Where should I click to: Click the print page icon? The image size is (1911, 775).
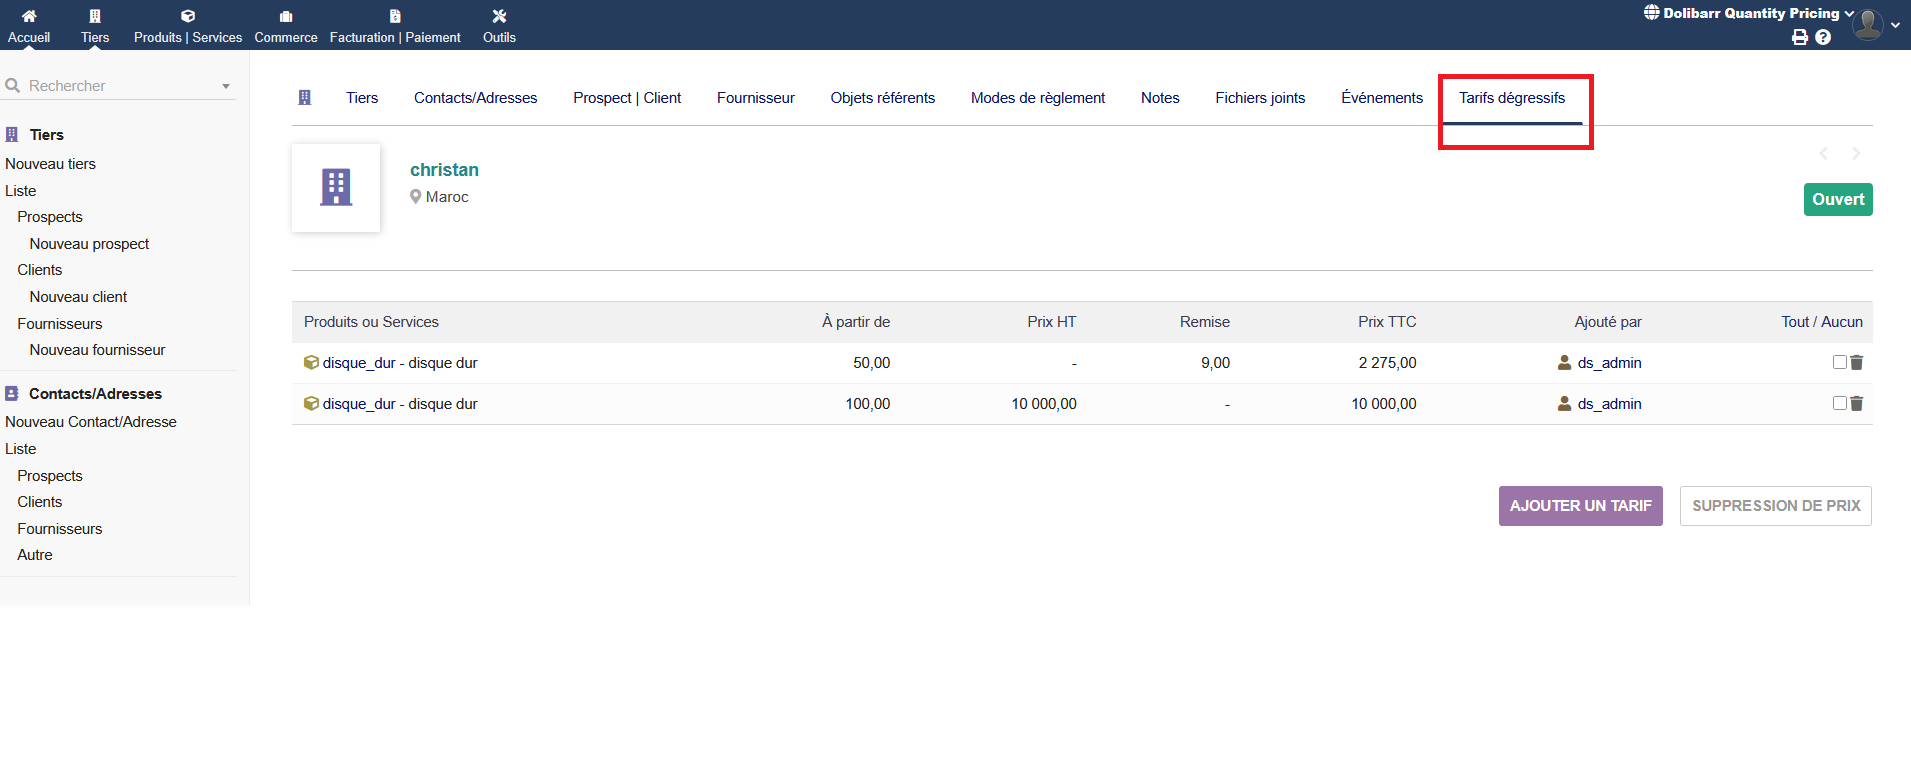click(1800, 37)
